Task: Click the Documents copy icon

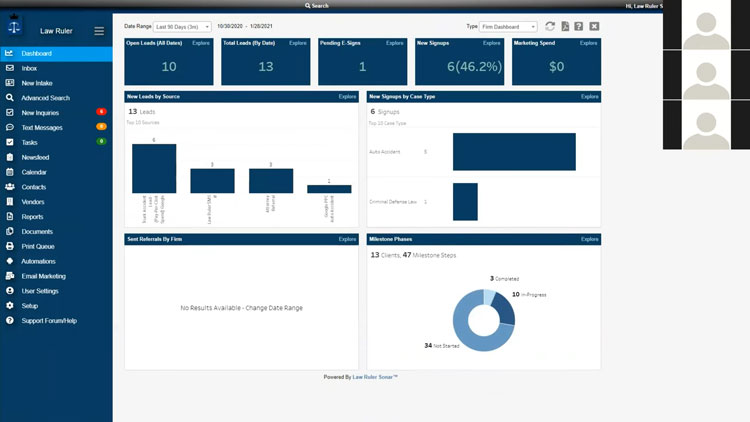Action: click(10, 231)
